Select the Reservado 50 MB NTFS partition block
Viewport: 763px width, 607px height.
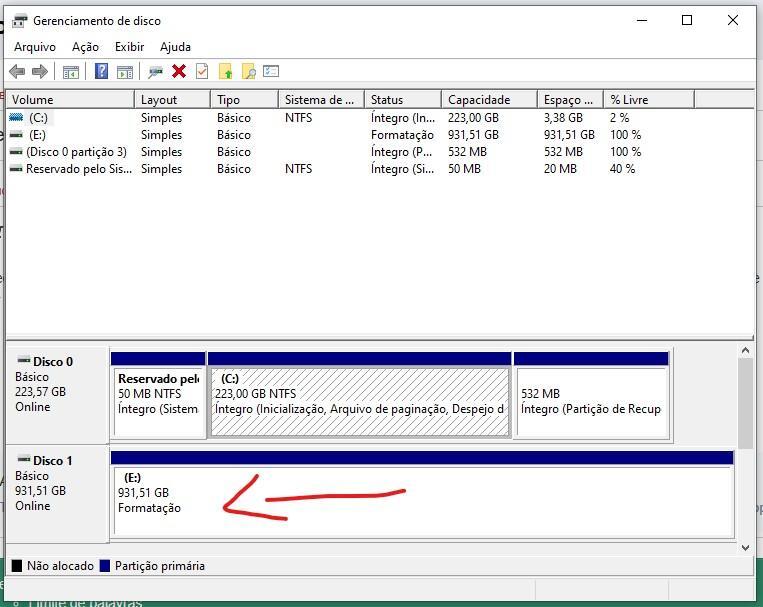coord(158,395)
